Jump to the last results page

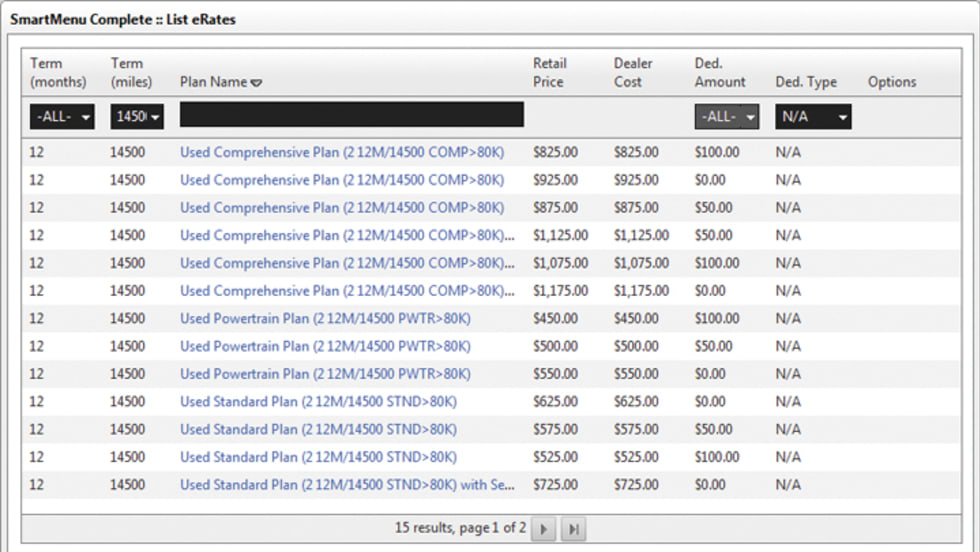click(x=572, y=529)
